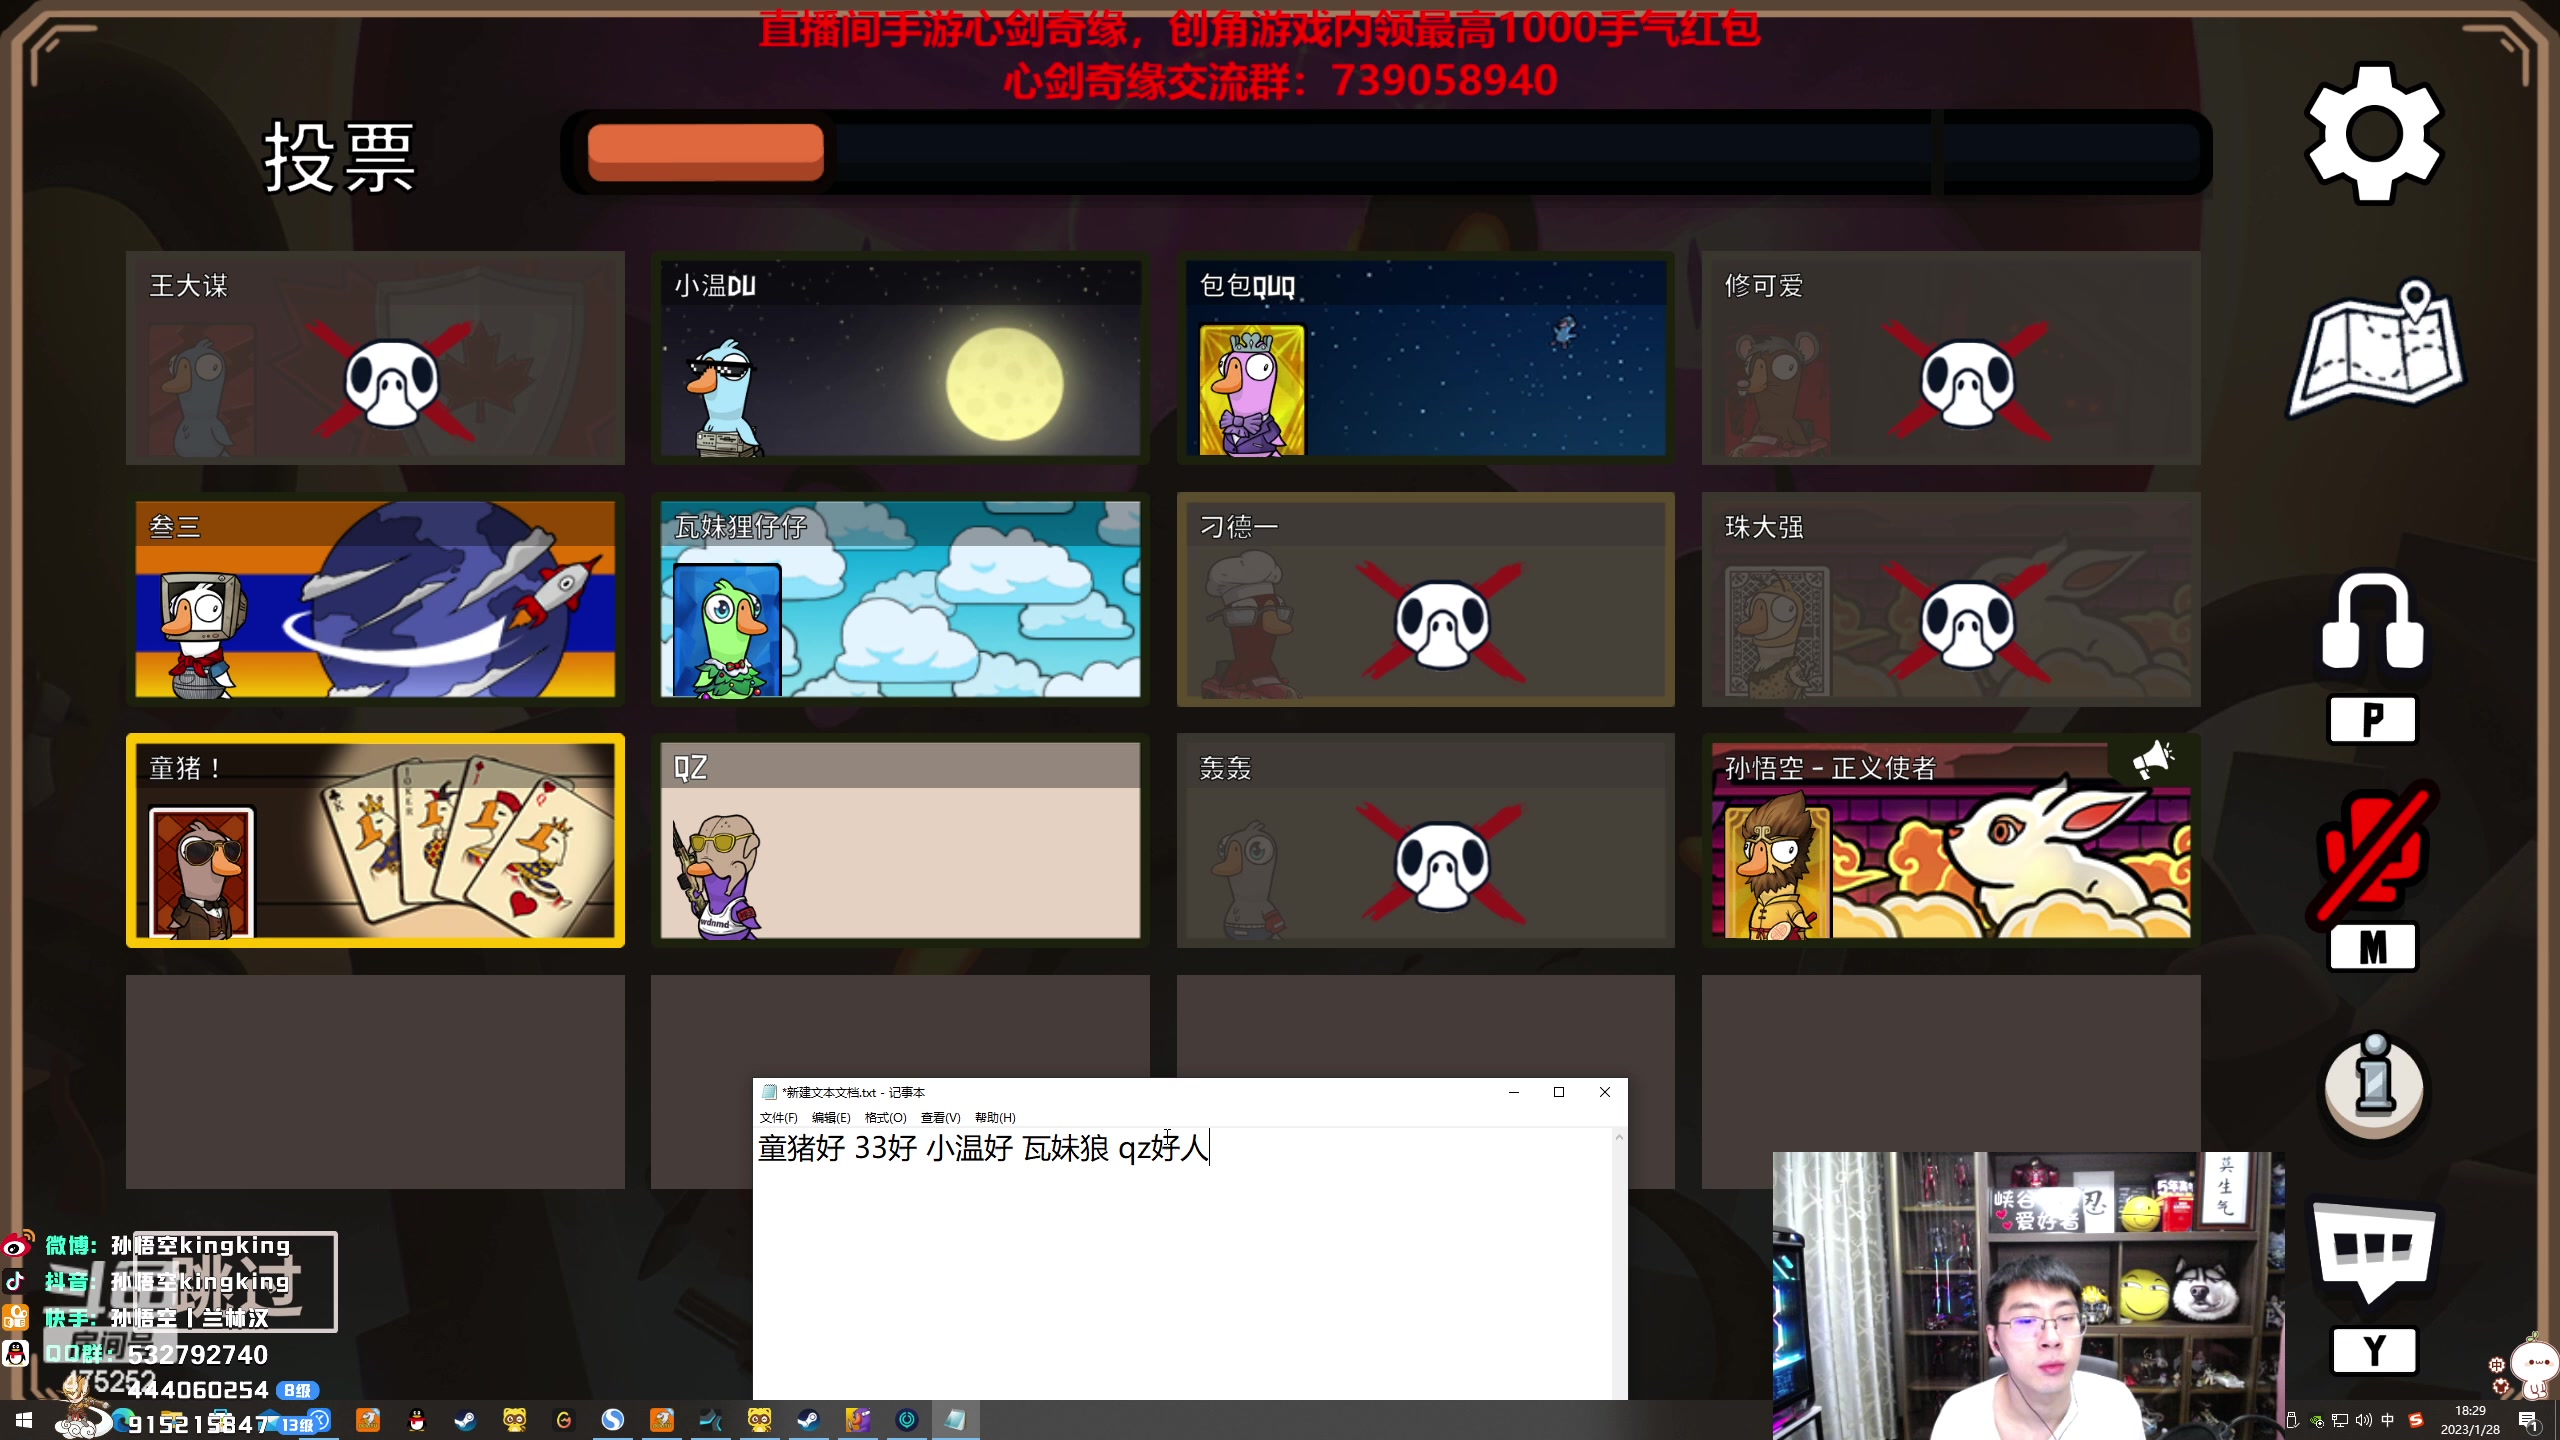The image size is (2560, 1440).
Task: Click in the Notepad text area
Action: pos(1183,1265)
